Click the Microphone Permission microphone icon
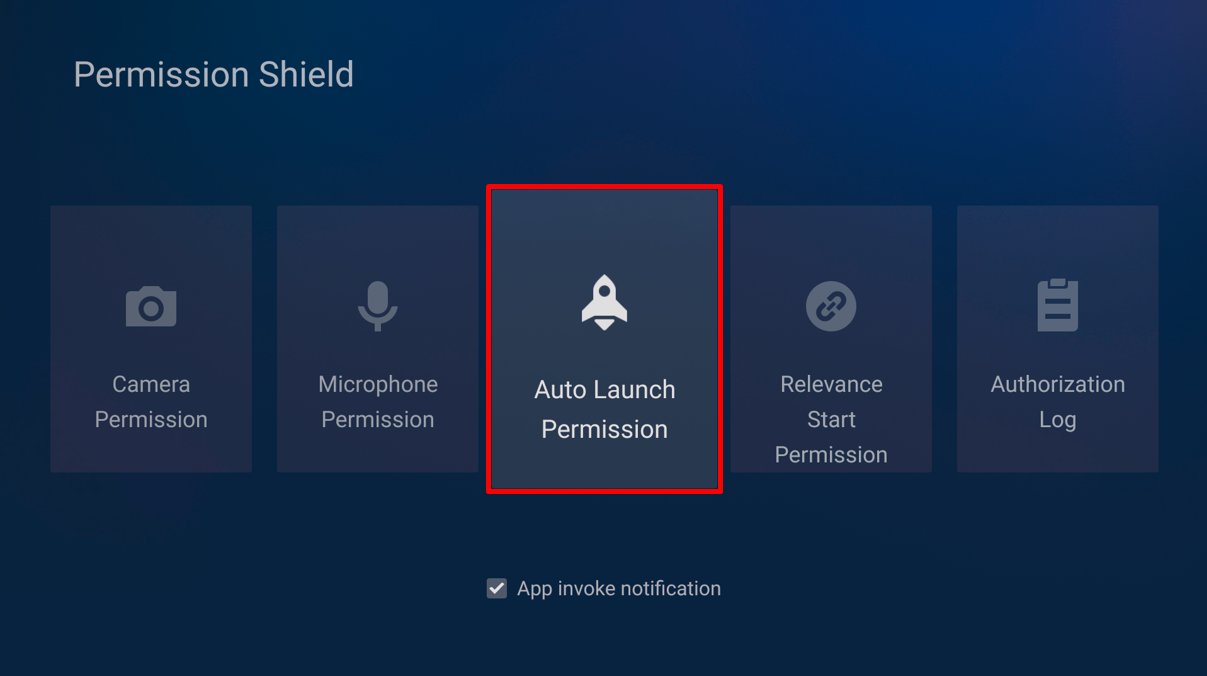This screenshot has width=1207, height=676. pos(378,306)
